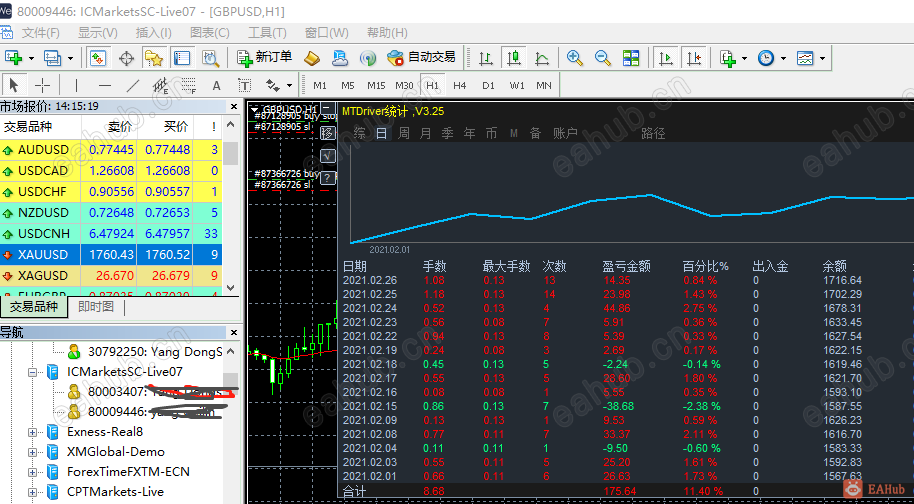Screen dimensions: 914x504
Task: Toggle the Data Window crosshair-circle icon
Action: 126,58
